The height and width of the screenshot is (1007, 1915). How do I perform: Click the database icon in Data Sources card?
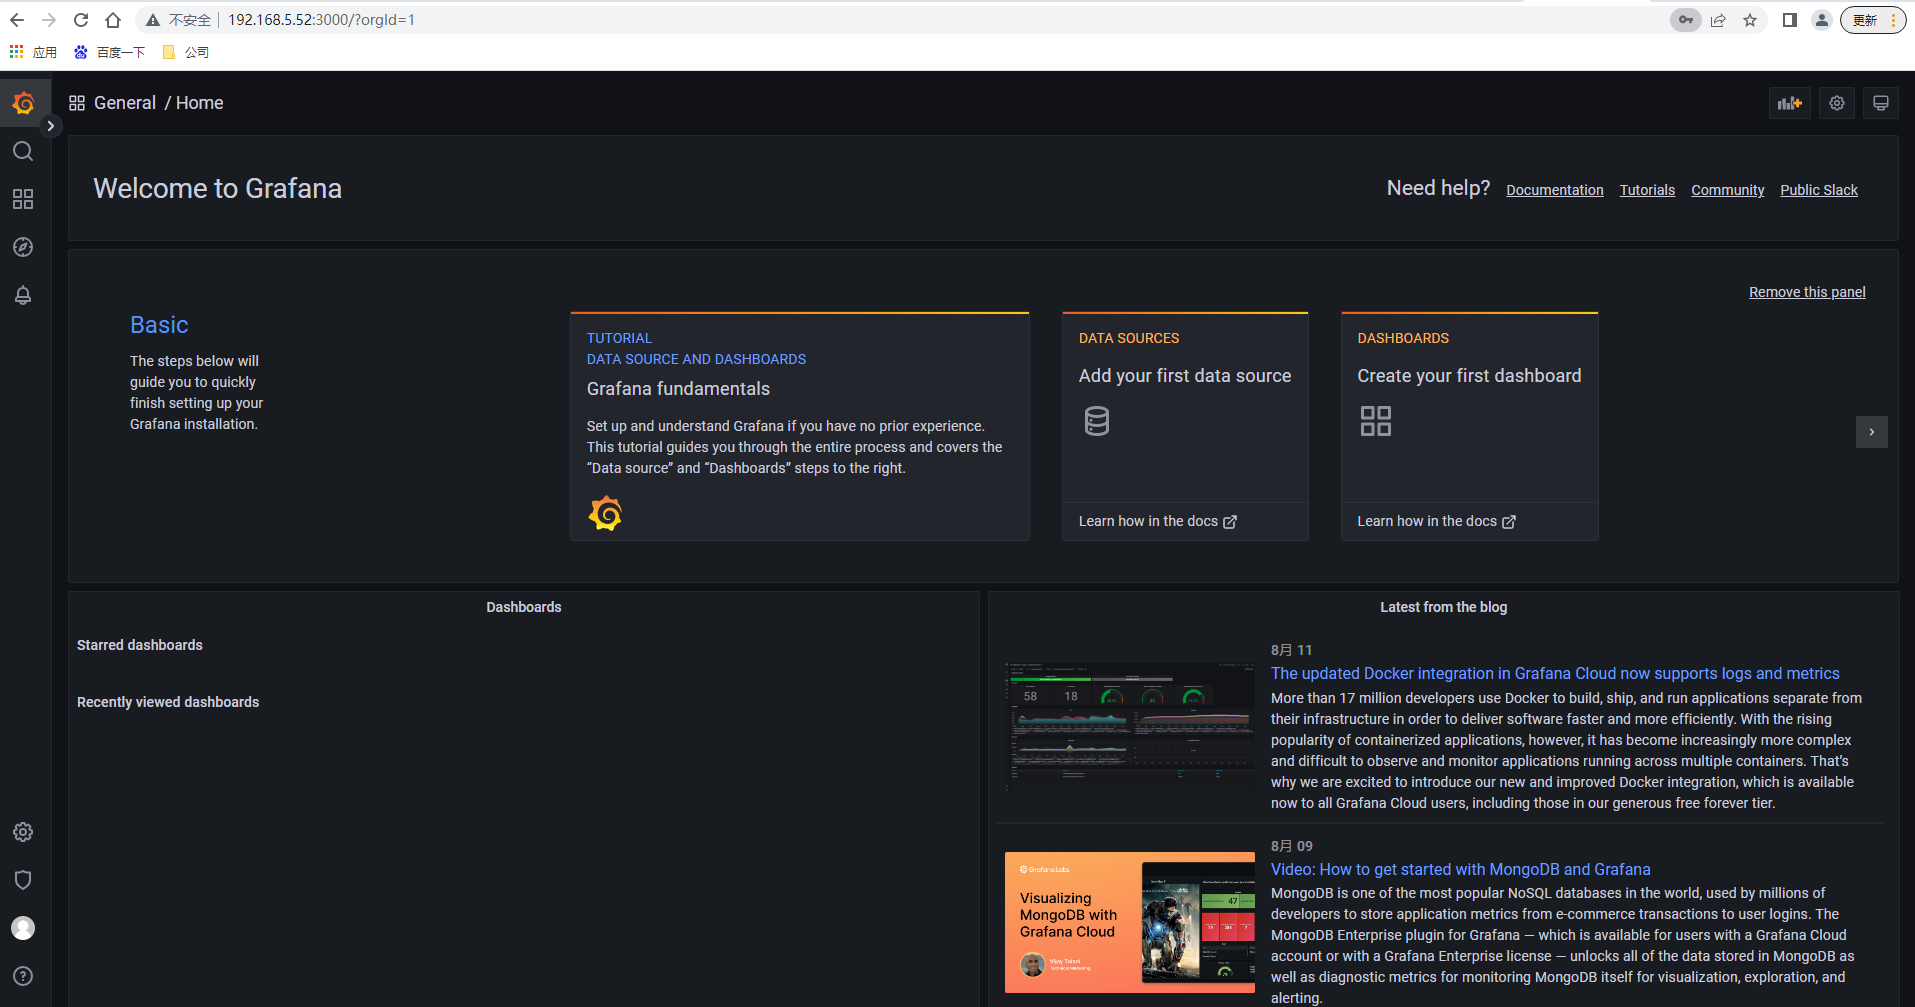click(x=1097, y=421)
